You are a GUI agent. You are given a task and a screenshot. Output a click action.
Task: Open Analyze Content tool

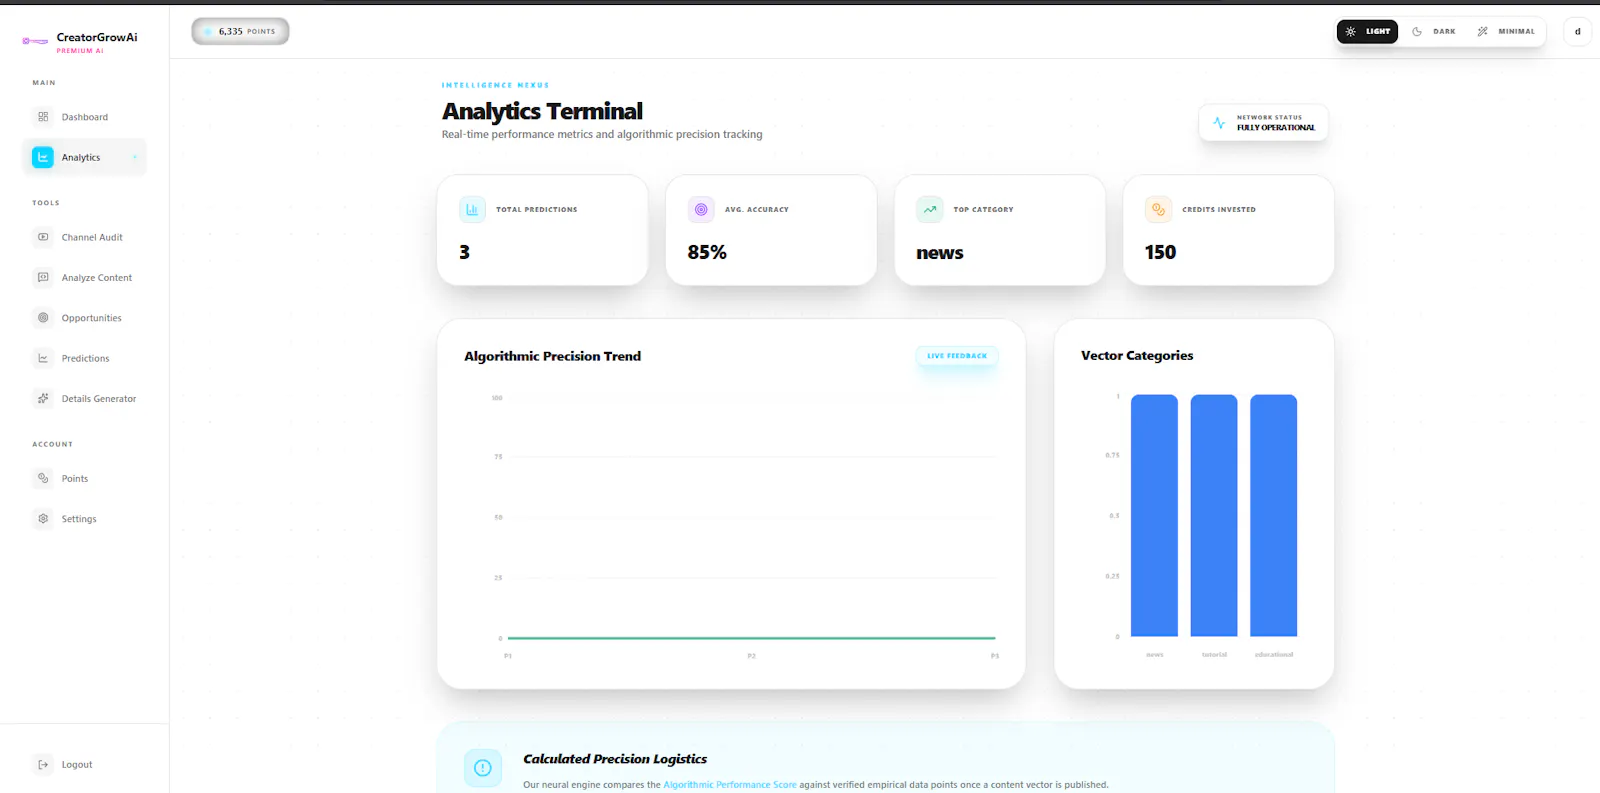pos(84,277)
